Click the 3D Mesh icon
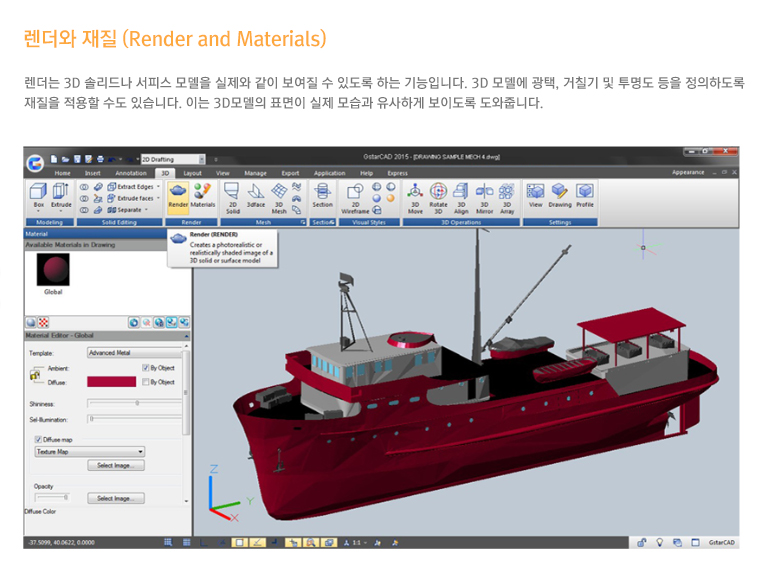760x580 pixels. coord(280,192)
